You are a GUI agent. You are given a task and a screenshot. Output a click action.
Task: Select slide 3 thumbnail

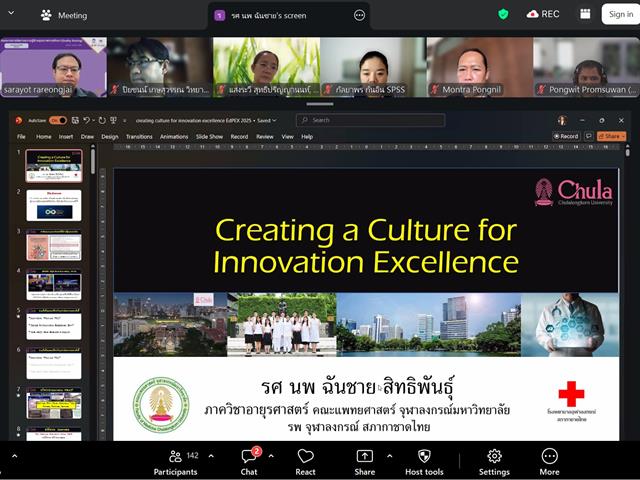(x=53, y=245)
